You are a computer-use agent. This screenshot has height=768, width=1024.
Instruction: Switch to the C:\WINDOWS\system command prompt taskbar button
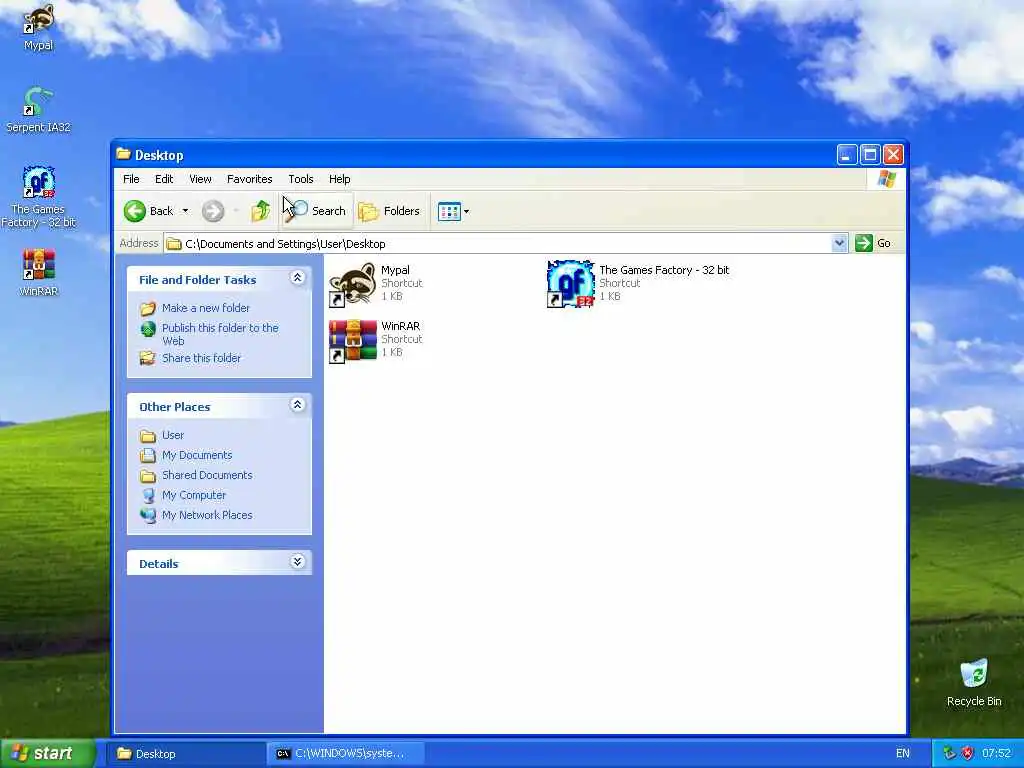click(346, 754)
